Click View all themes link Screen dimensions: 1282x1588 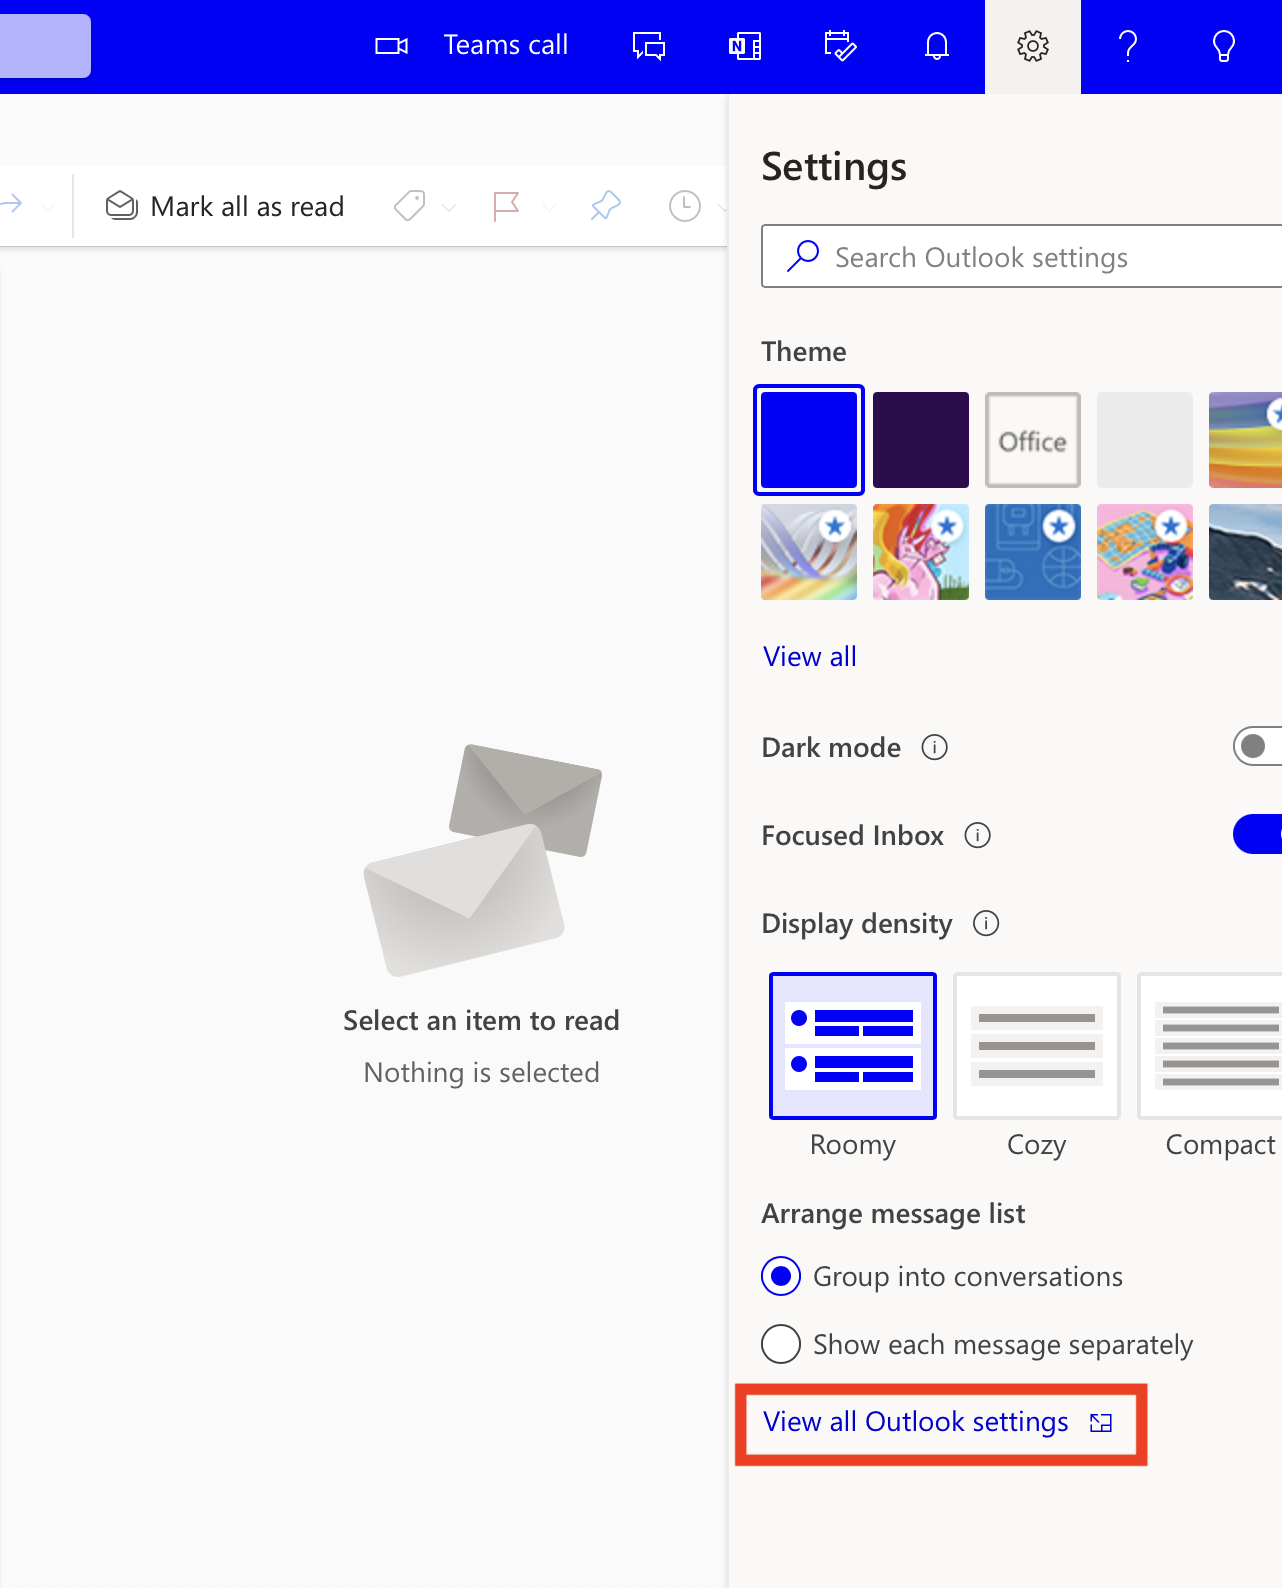(x=810, y=656)
